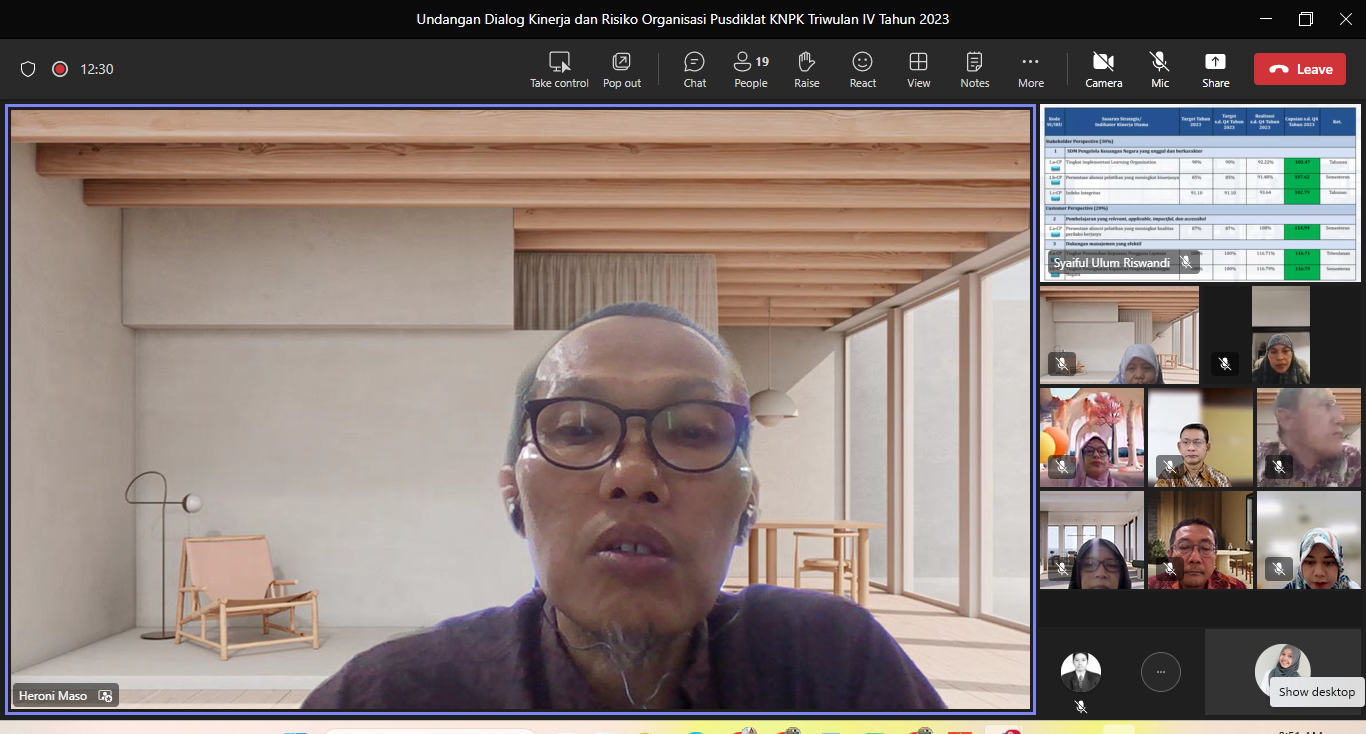Click the icon beside Heroni Maso's name

(x=105, y=695)
